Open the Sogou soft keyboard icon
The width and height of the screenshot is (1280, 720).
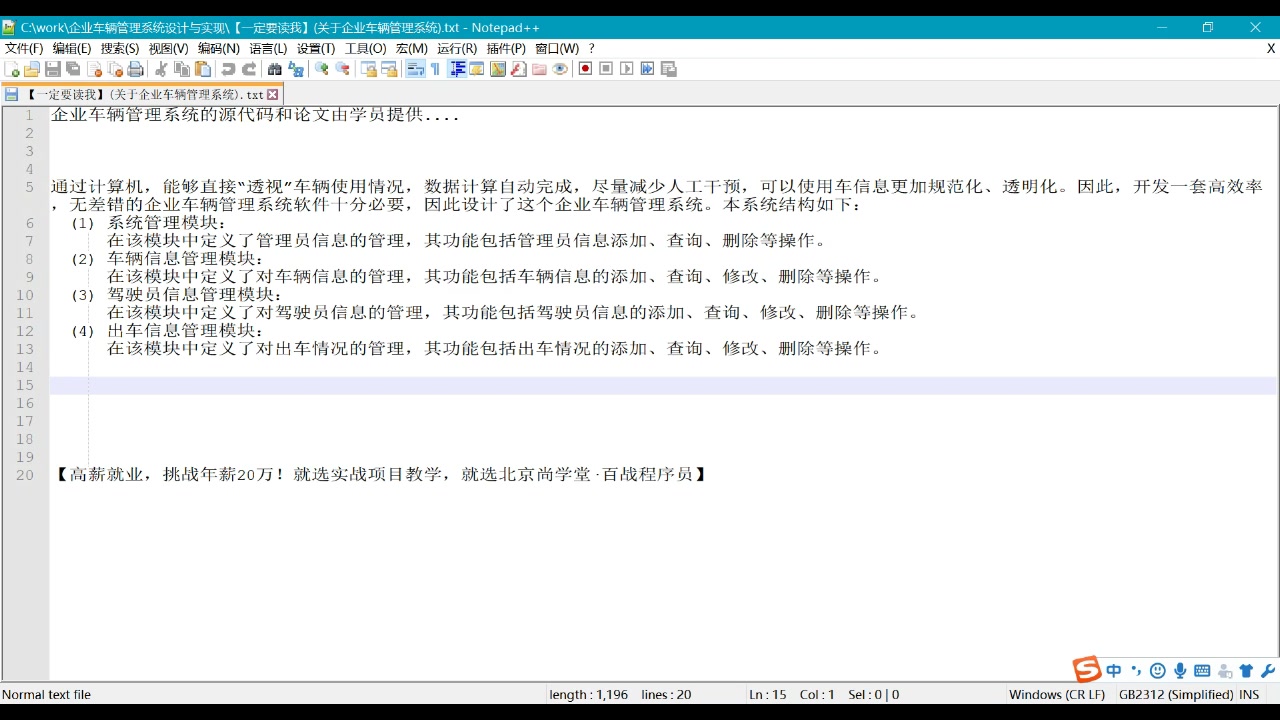pos(1202,671)
